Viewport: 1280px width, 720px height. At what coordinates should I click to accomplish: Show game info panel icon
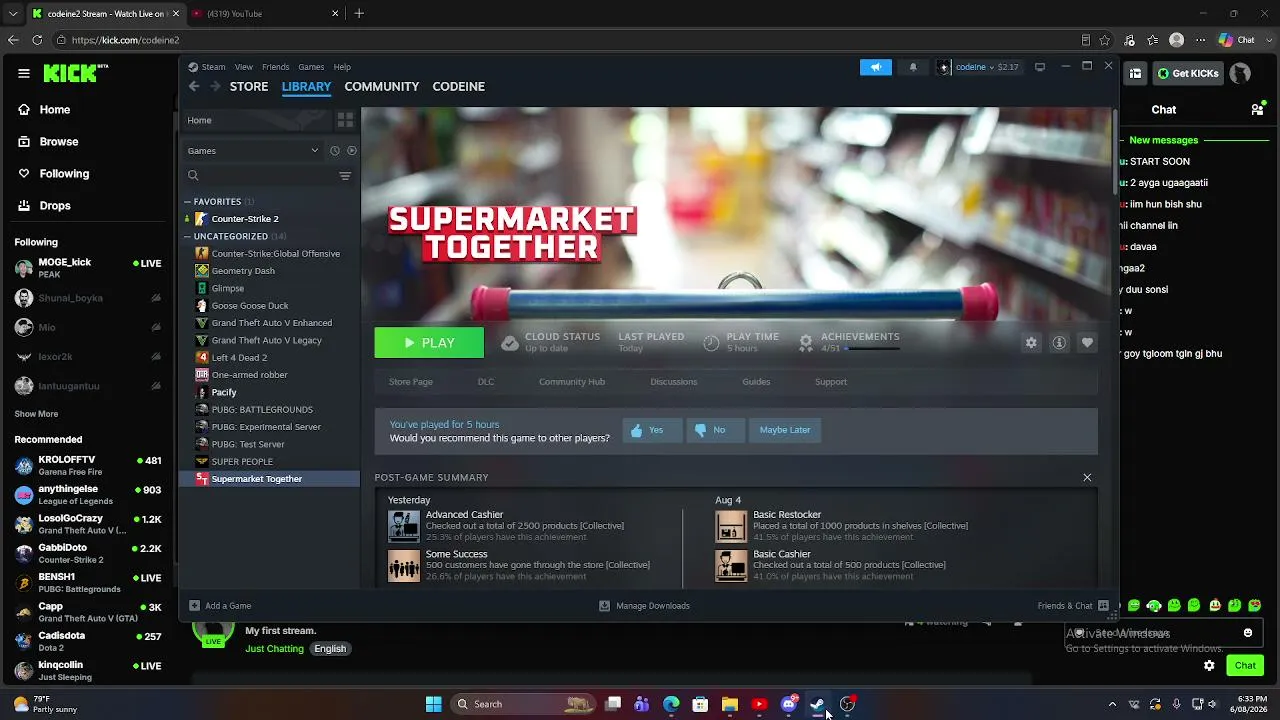(x=1059, y=343)
